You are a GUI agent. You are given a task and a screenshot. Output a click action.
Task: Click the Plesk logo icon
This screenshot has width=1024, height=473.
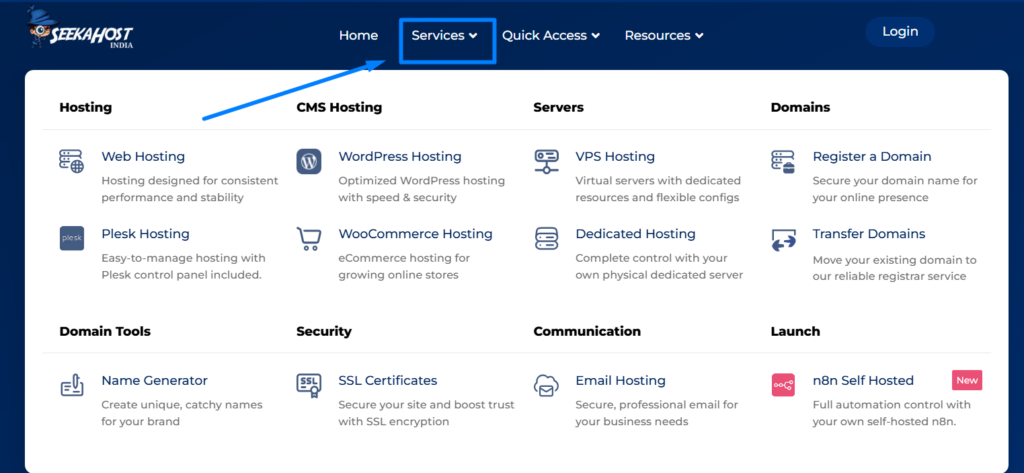click(72, 238)
